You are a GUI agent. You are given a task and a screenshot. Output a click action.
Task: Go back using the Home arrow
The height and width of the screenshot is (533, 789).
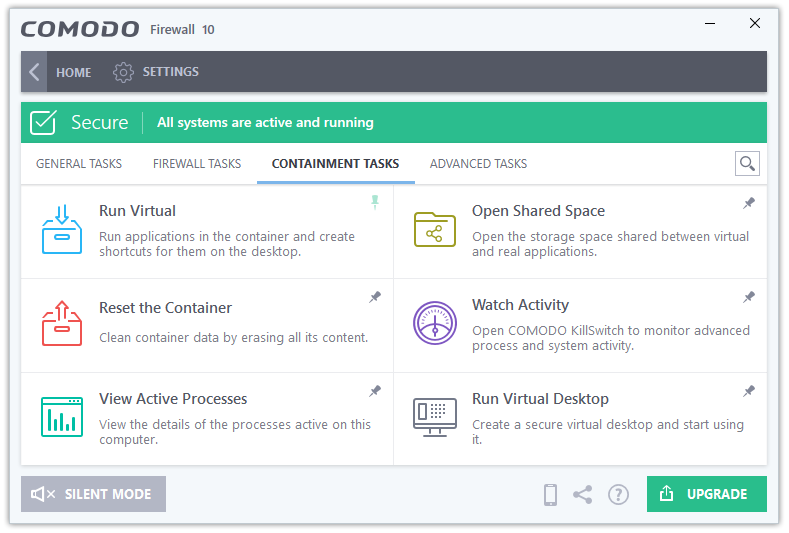(x=35, y=72)
